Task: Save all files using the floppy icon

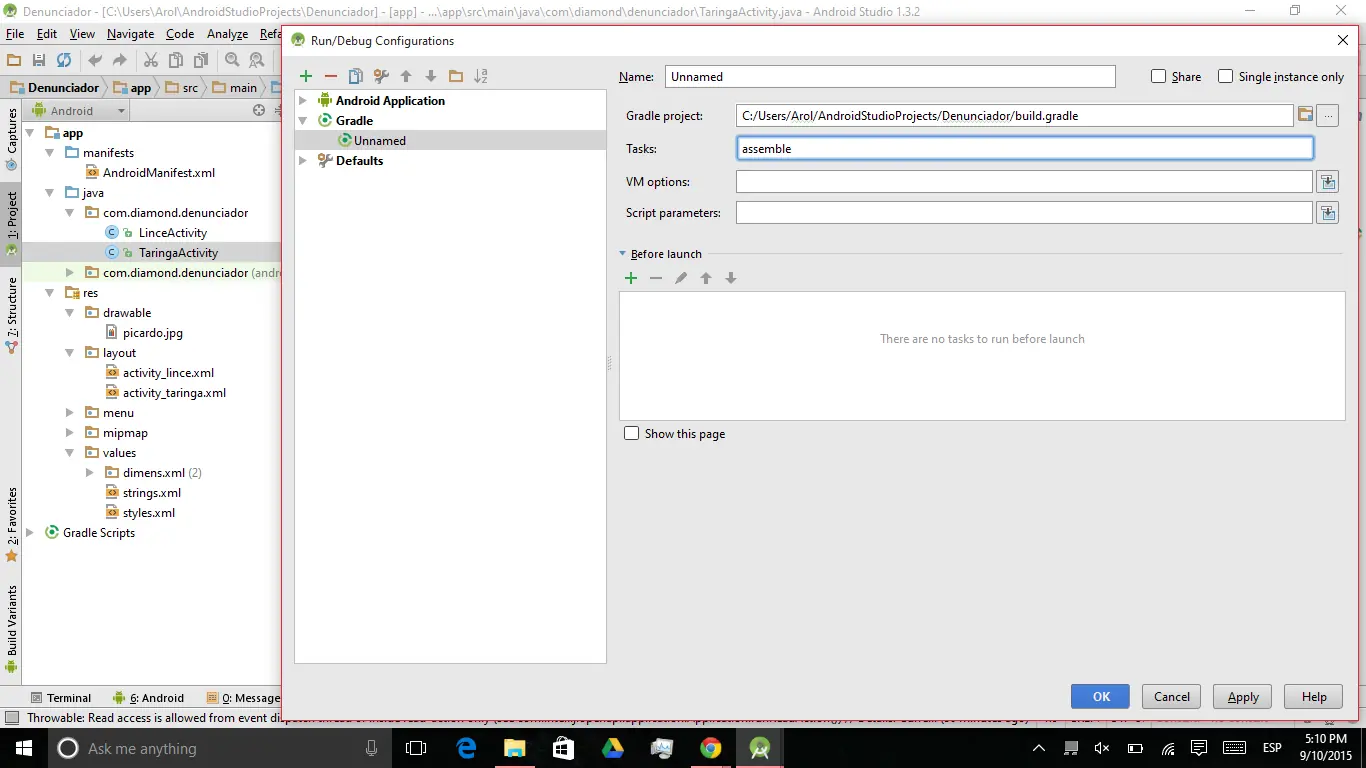Action: 39,60
